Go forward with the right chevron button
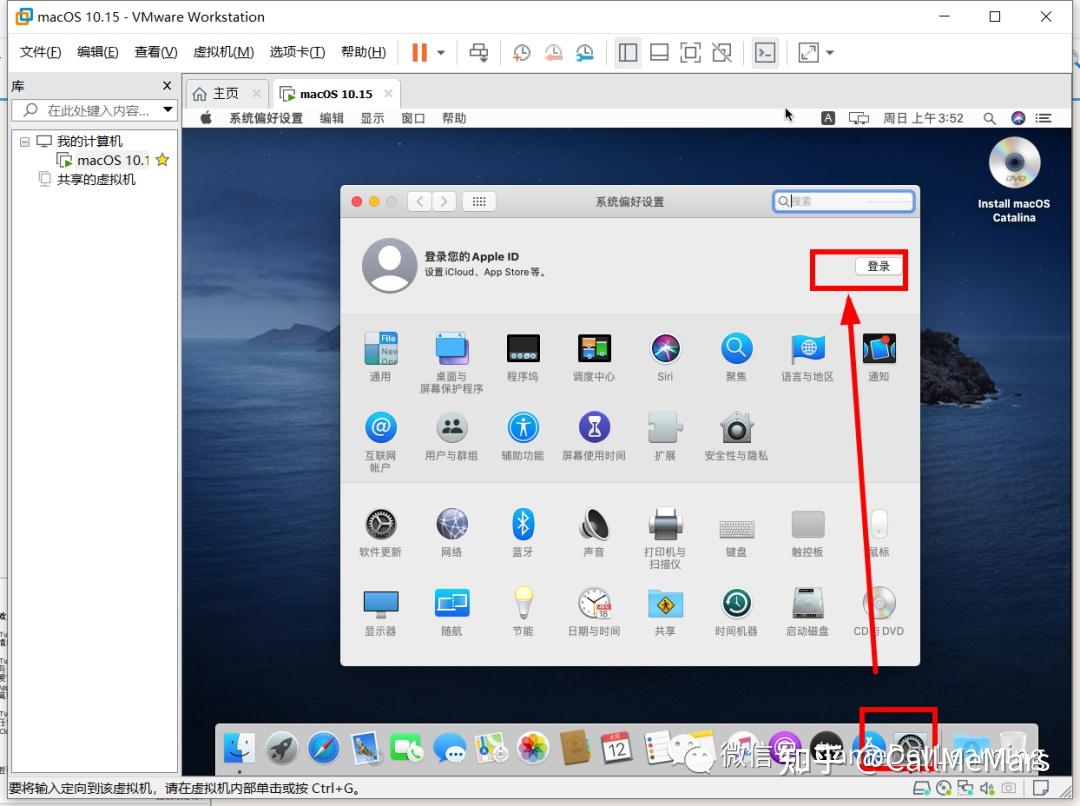 tap(444, 201)
